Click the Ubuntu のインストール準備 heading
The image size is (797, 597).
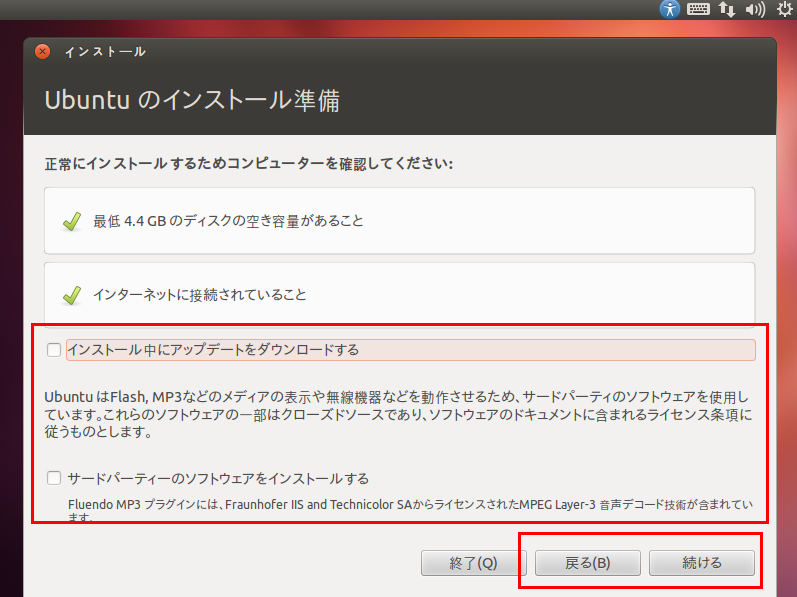192,100
